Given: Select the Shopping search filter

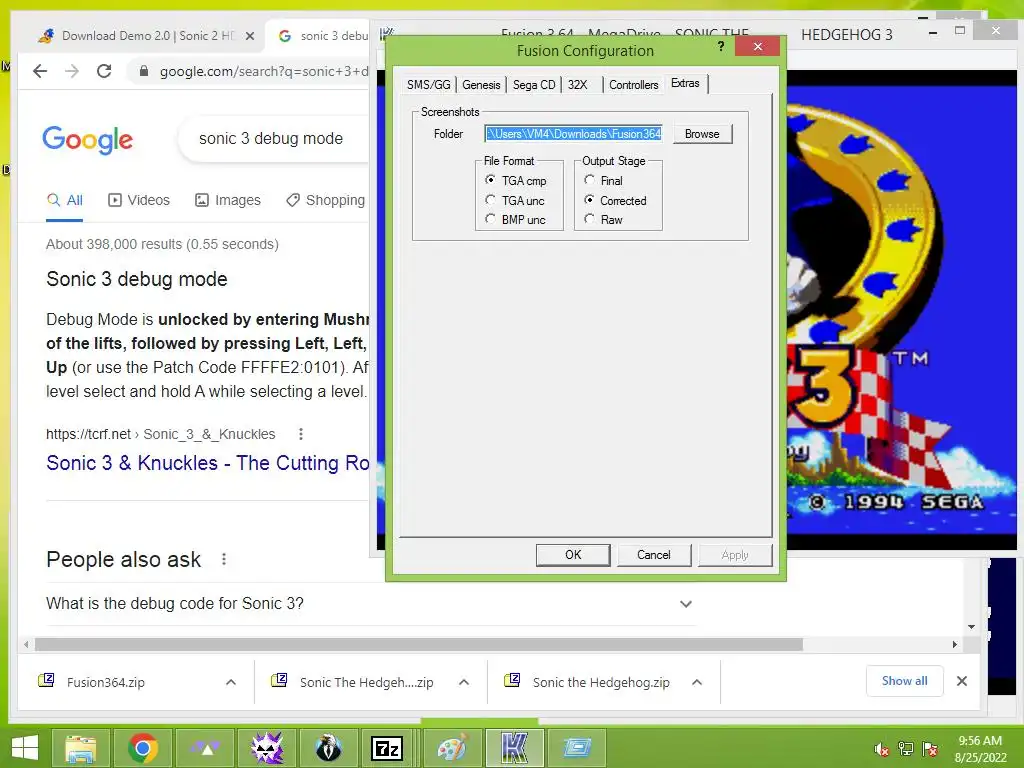Looking at the screenshot, I should coord(326,200).
